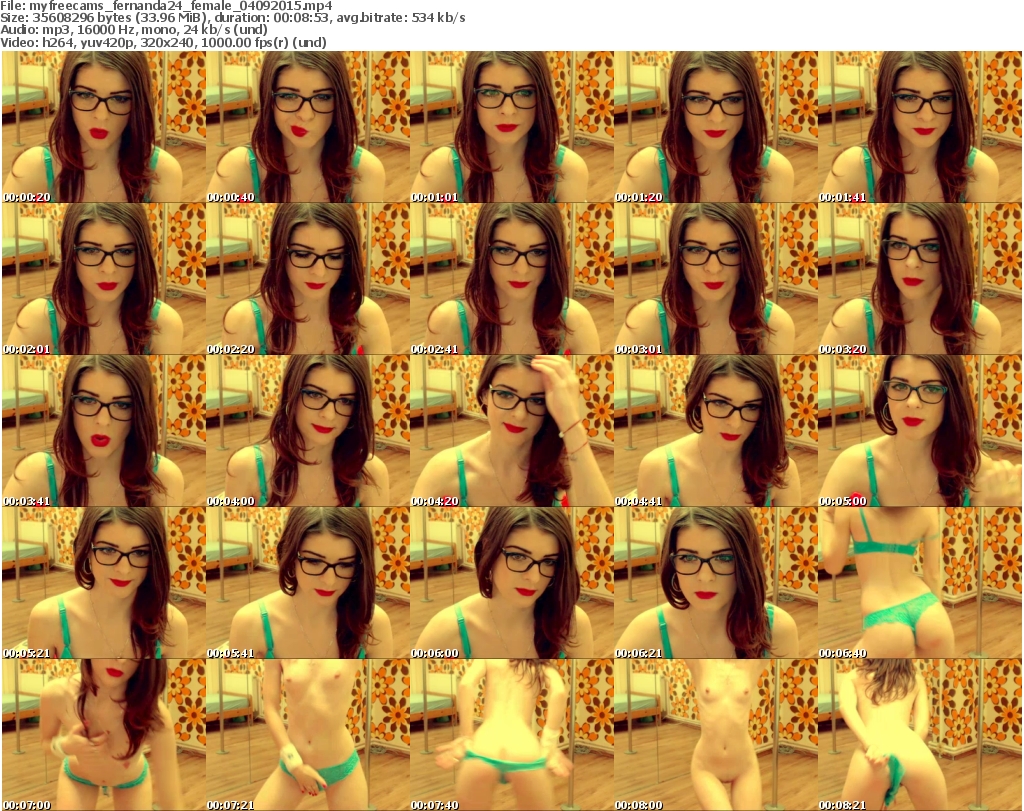Choose the 00:02:01 frame thumbnail

coord(104,279)
